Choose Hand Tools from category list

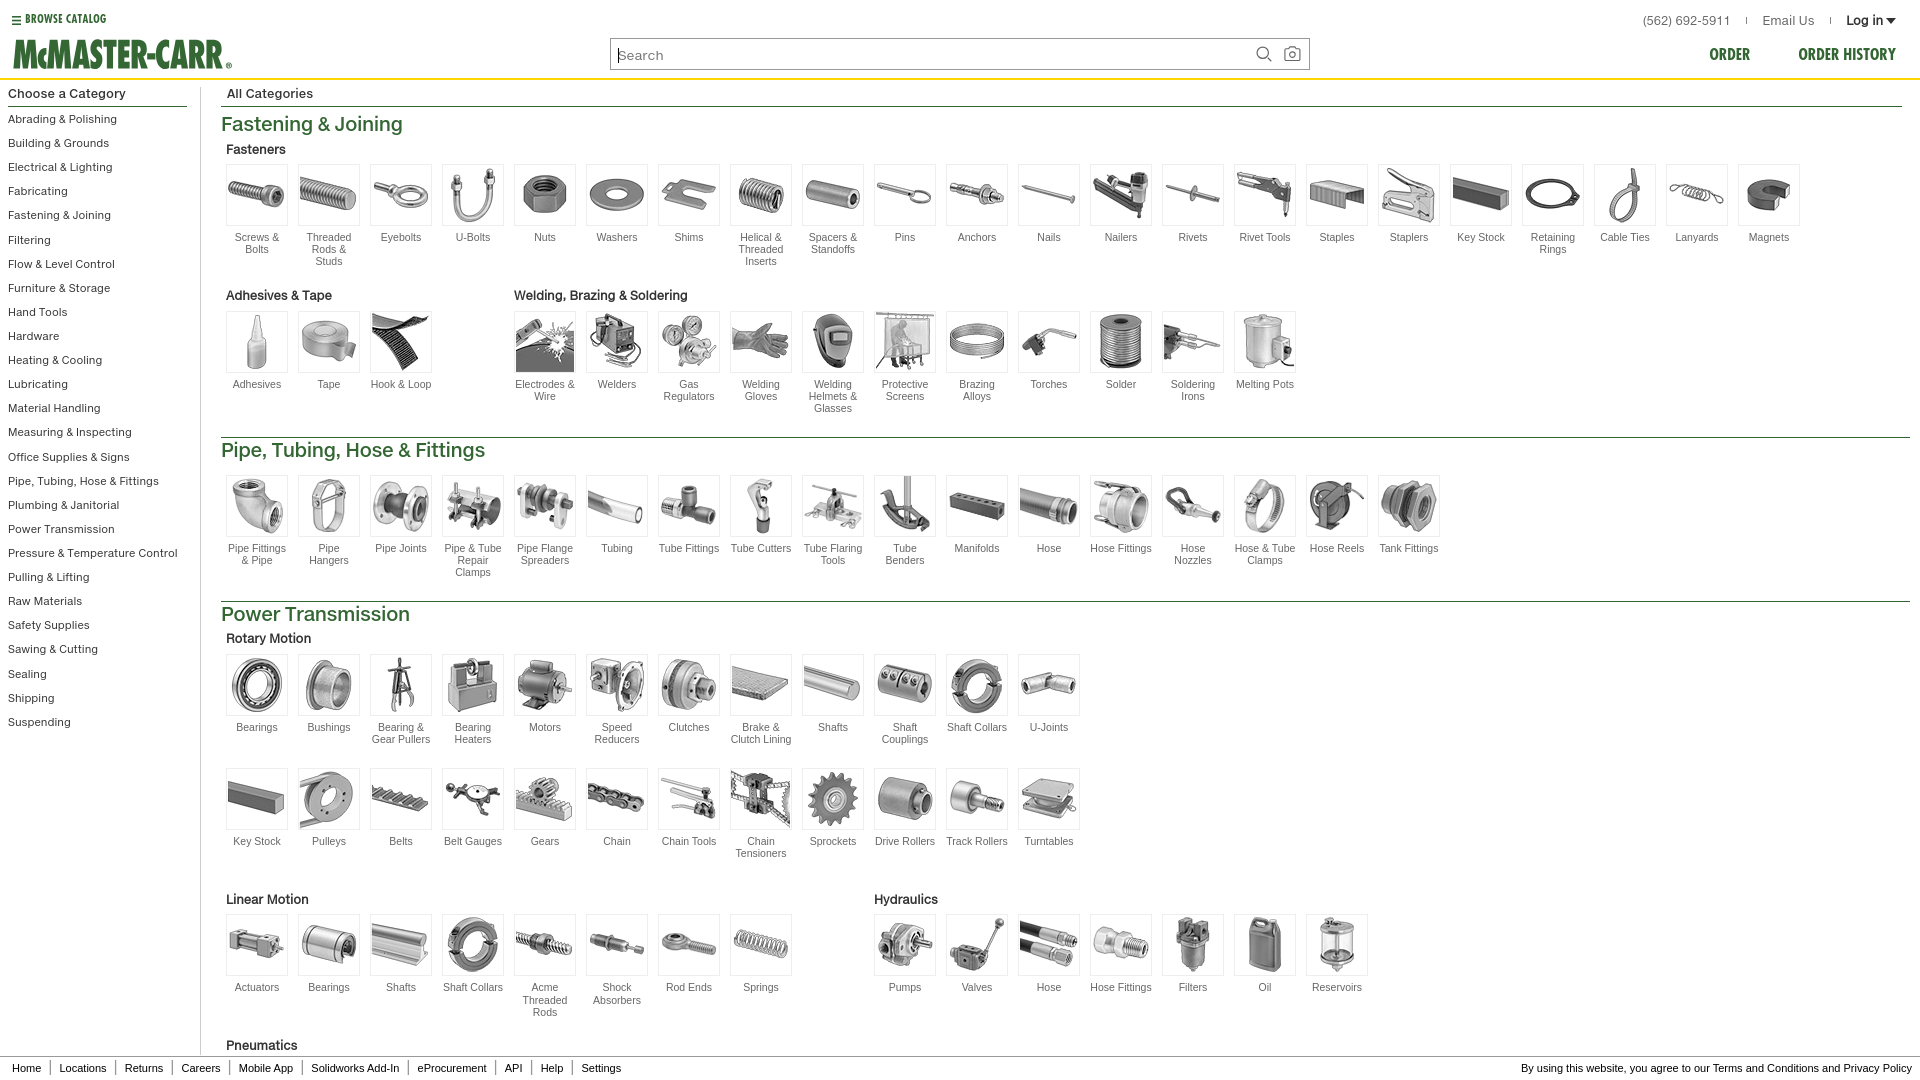[x=38, y=312]
